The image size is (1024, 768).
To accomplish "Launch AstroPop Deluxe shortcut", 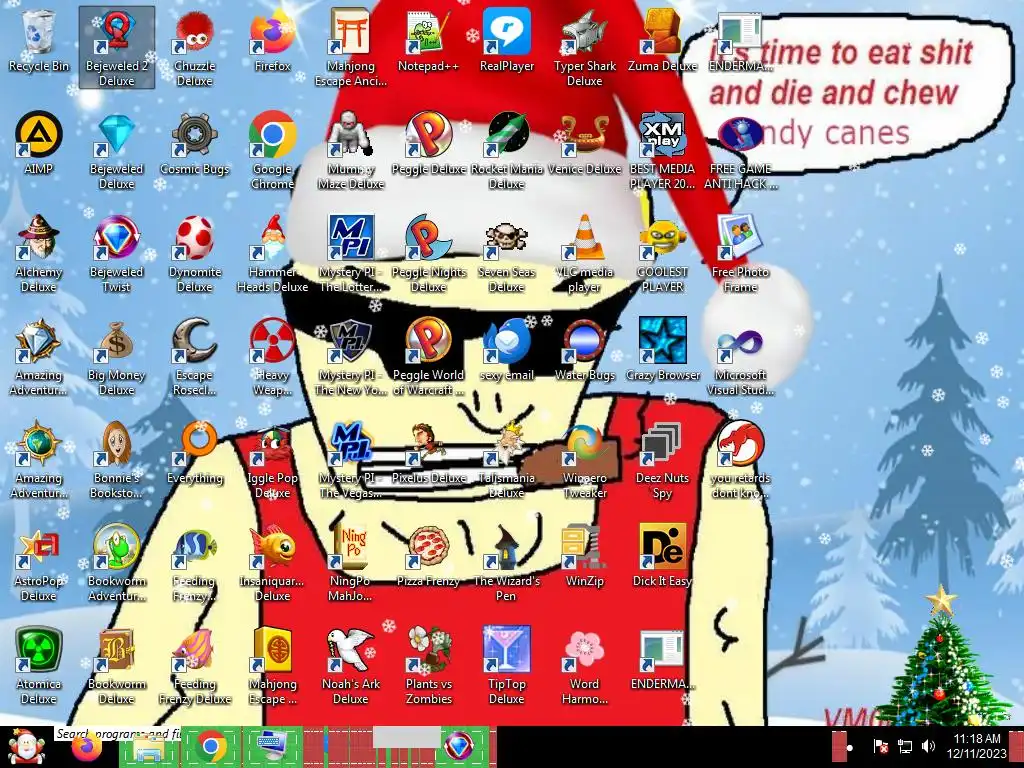I will (x=39, y=563).
